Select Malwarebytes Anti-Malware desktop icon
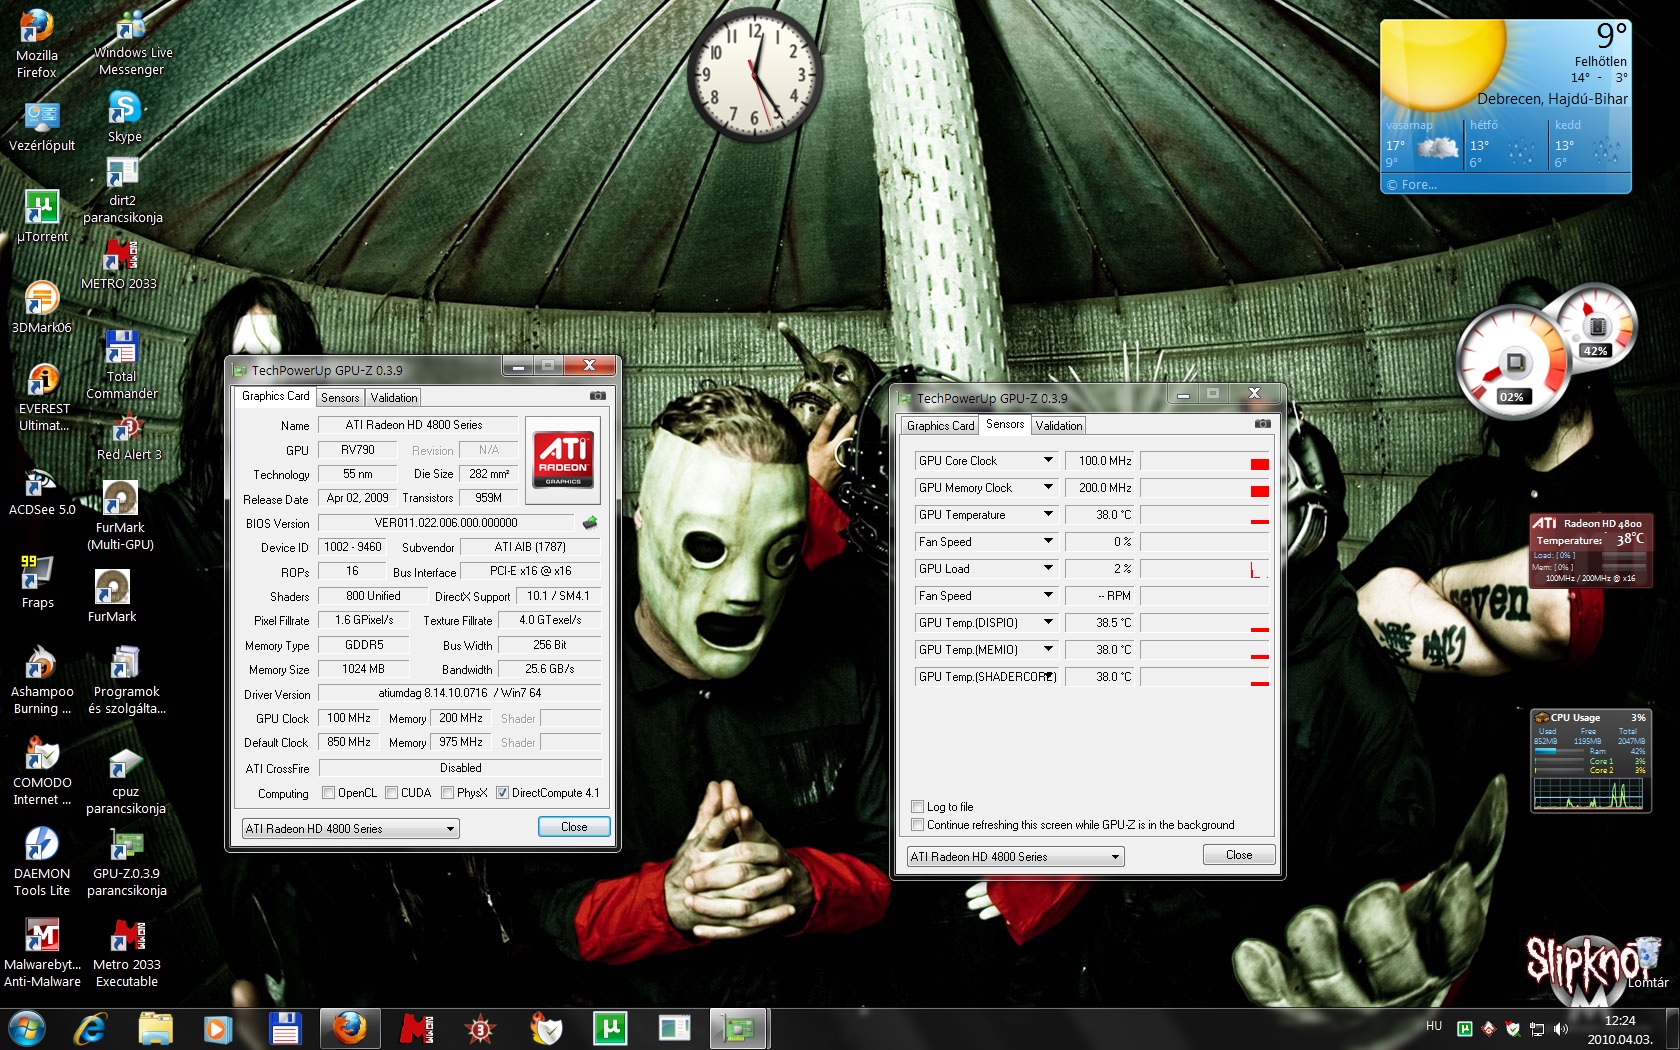 click(x=42, y=953)
